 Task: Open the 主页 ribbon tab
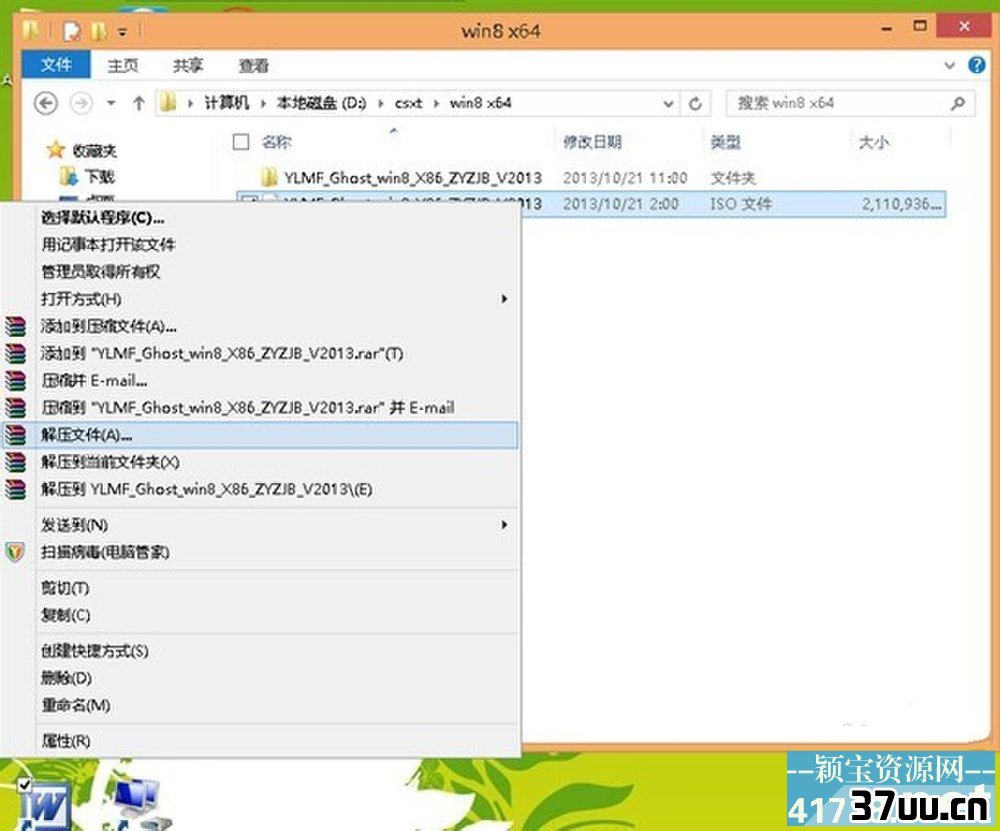pyautogui.click(x=123, y=65)
